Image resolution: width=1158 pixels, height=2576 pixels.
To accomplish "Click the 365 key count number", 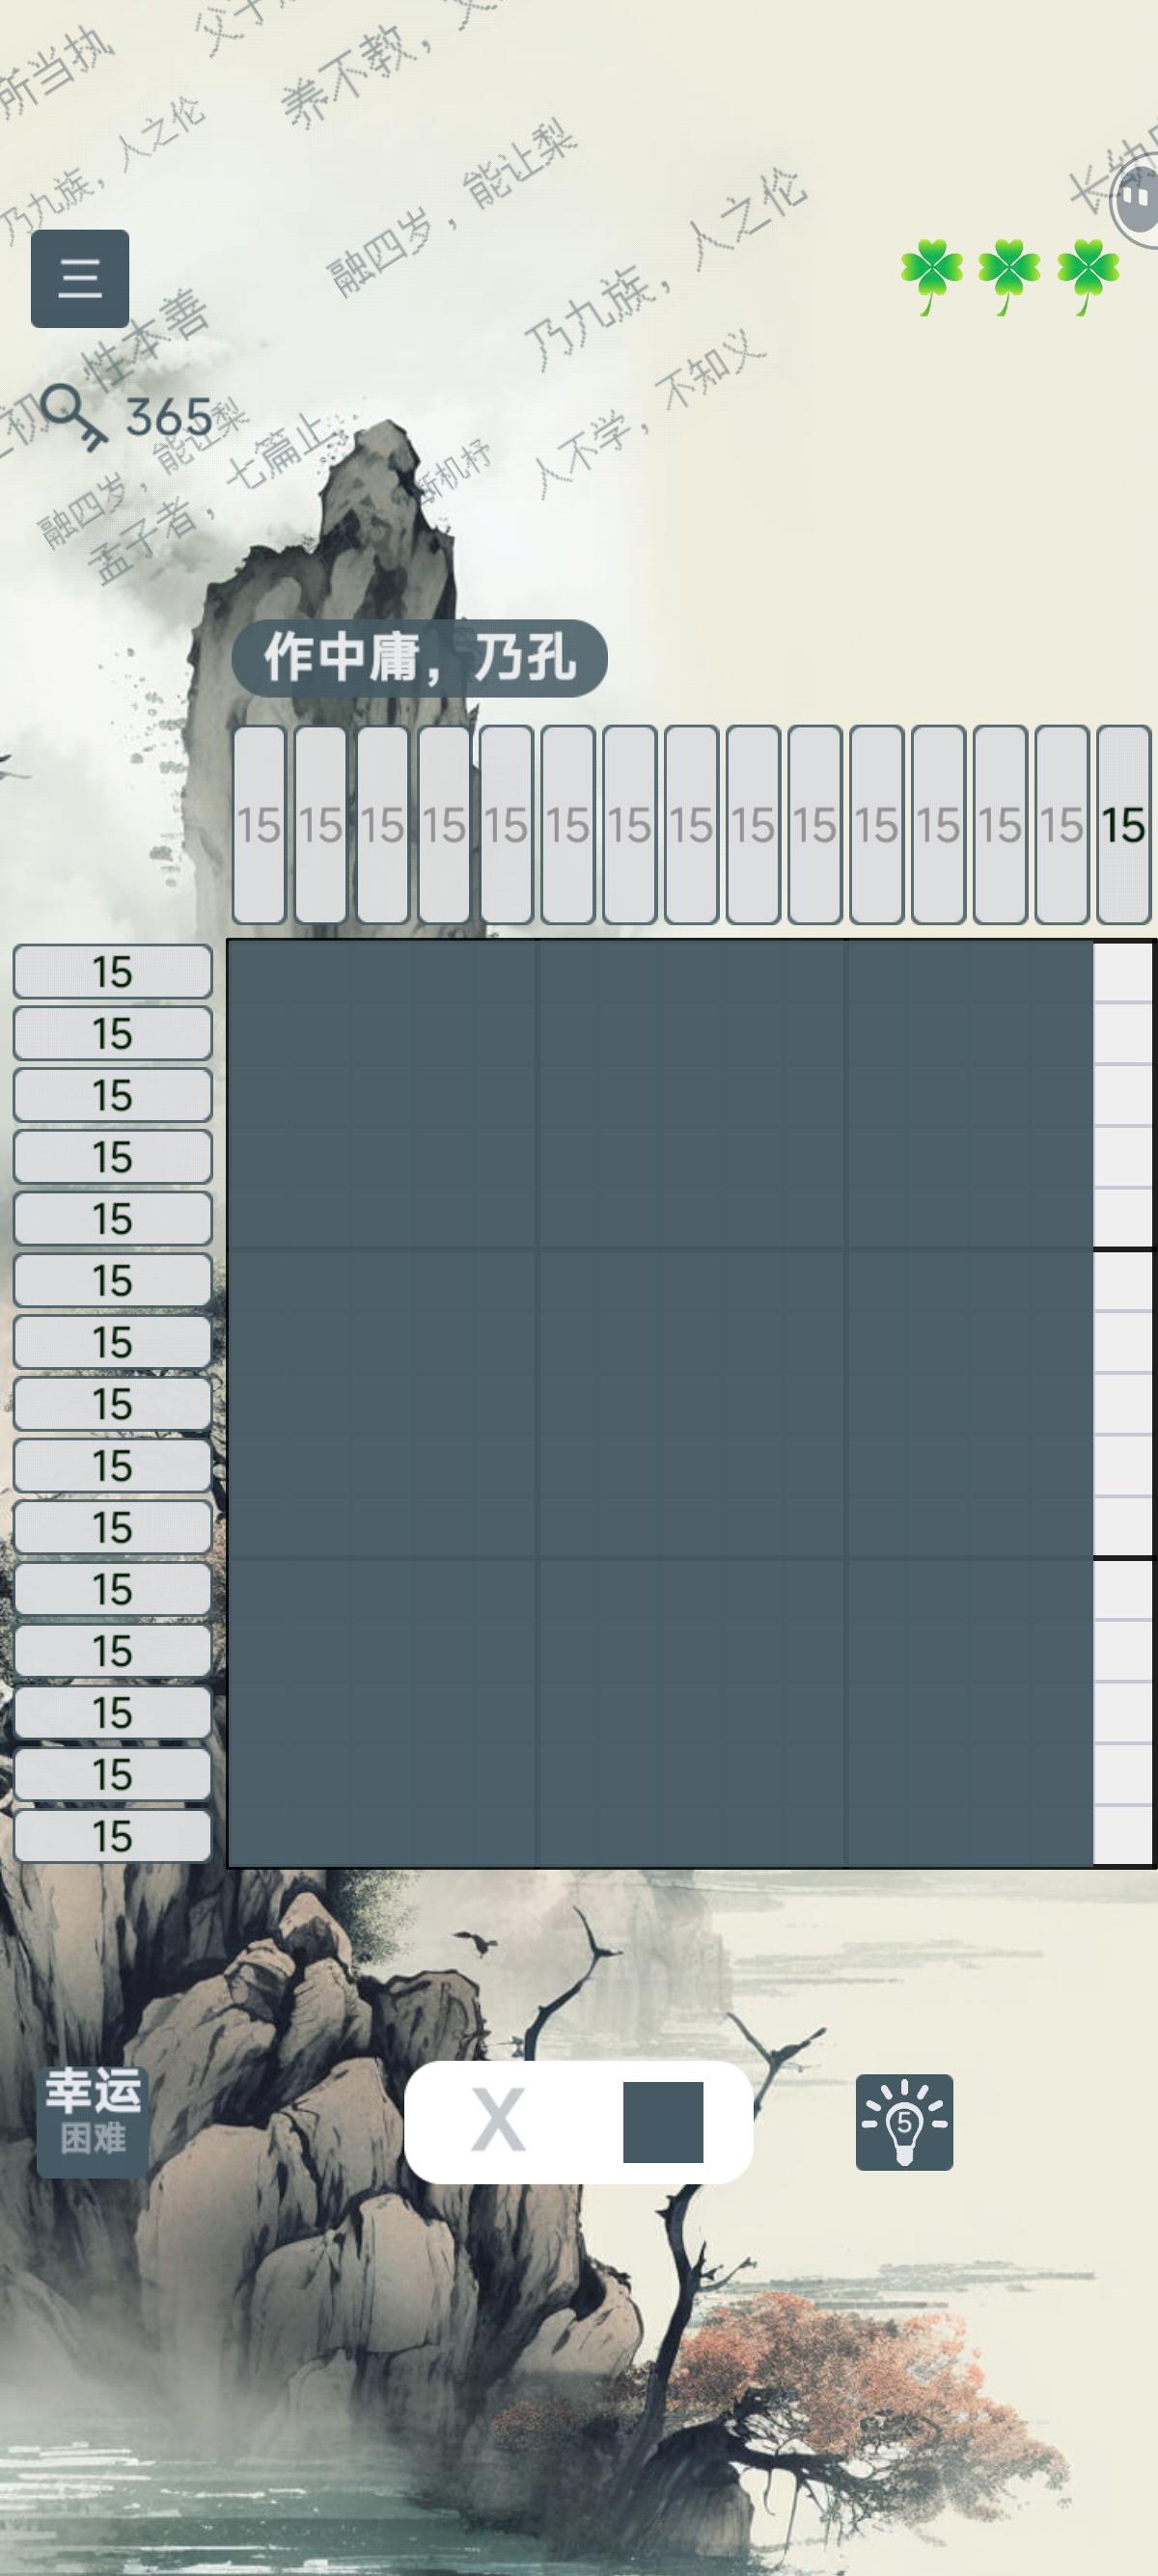I will [x=169, y=417].
